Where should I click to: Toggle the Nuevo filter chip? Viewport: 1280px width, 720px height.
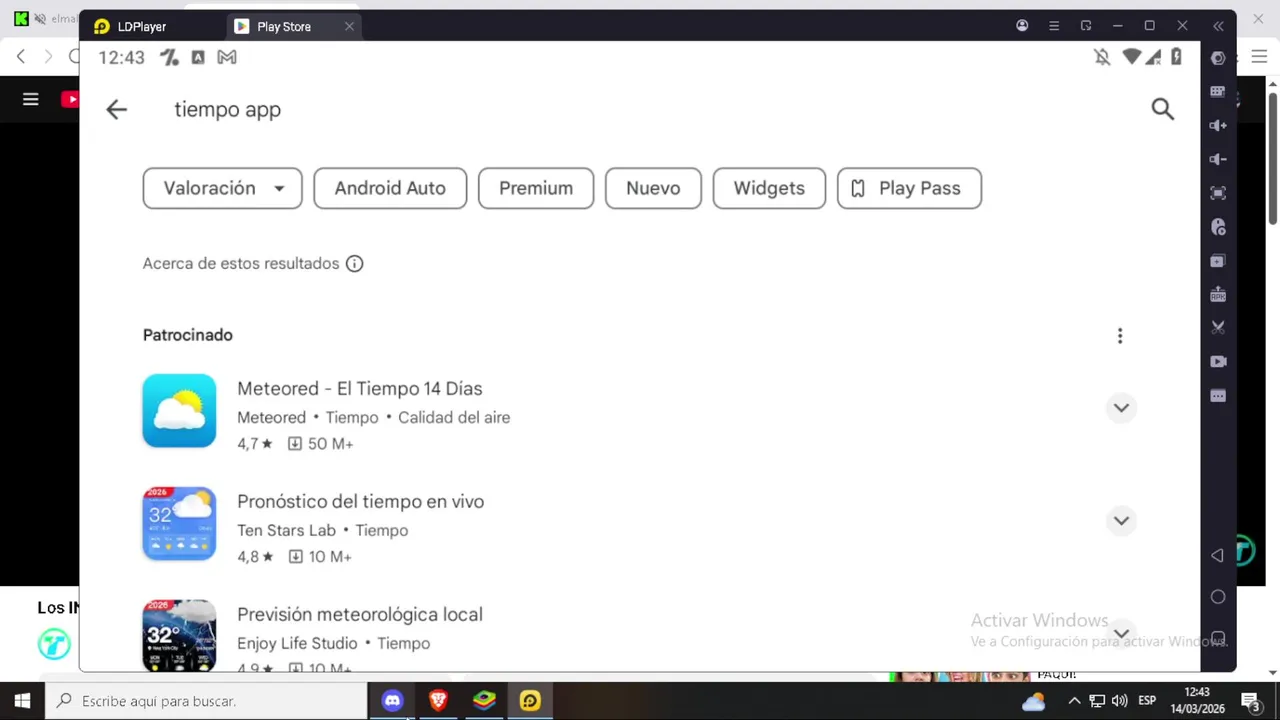(x=653, y=188)
